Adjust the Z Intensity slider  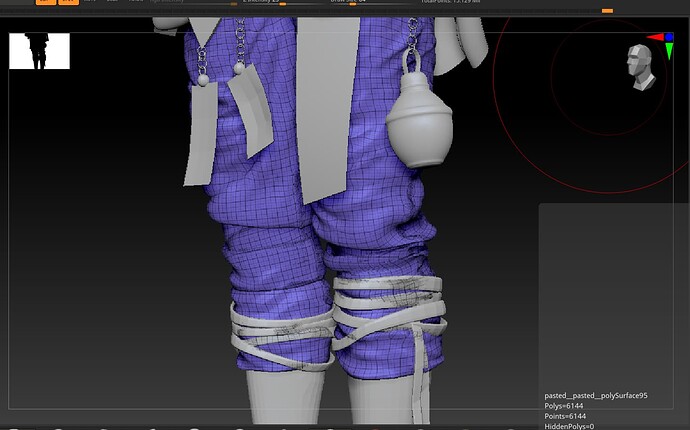coord(282,2)
